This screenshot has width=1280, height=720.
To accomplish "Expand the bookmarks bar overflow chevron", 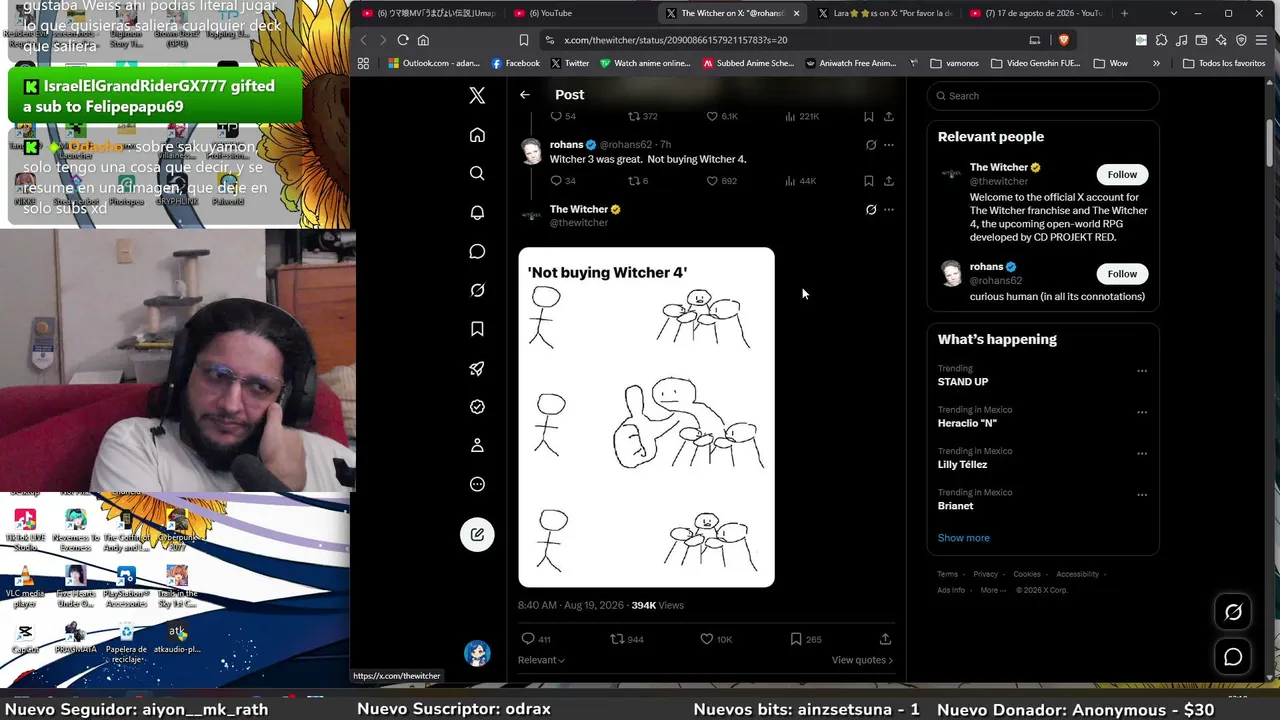I will point(1156,63).
